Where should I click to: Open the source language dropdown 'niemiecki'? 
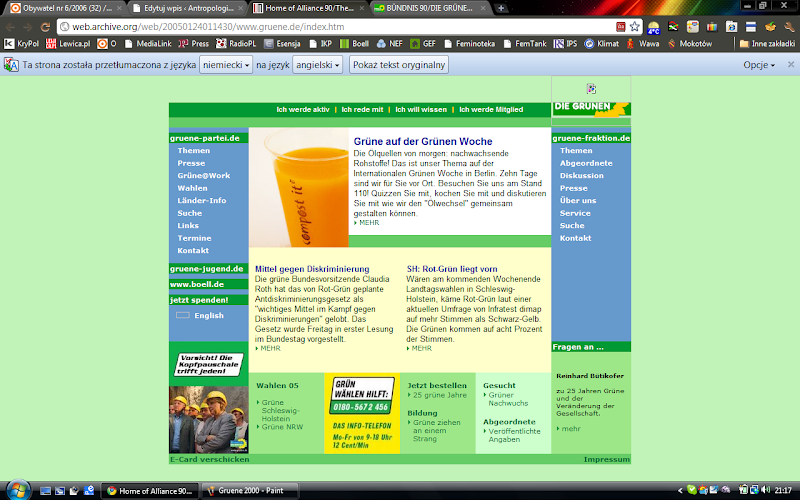(x=226, y=65)
